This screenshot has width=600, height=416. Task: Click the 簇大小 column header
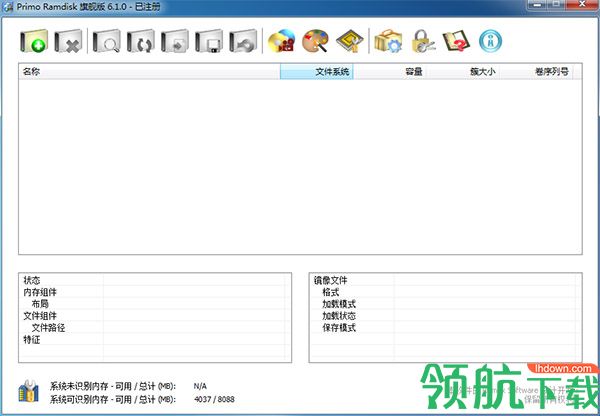463,72
